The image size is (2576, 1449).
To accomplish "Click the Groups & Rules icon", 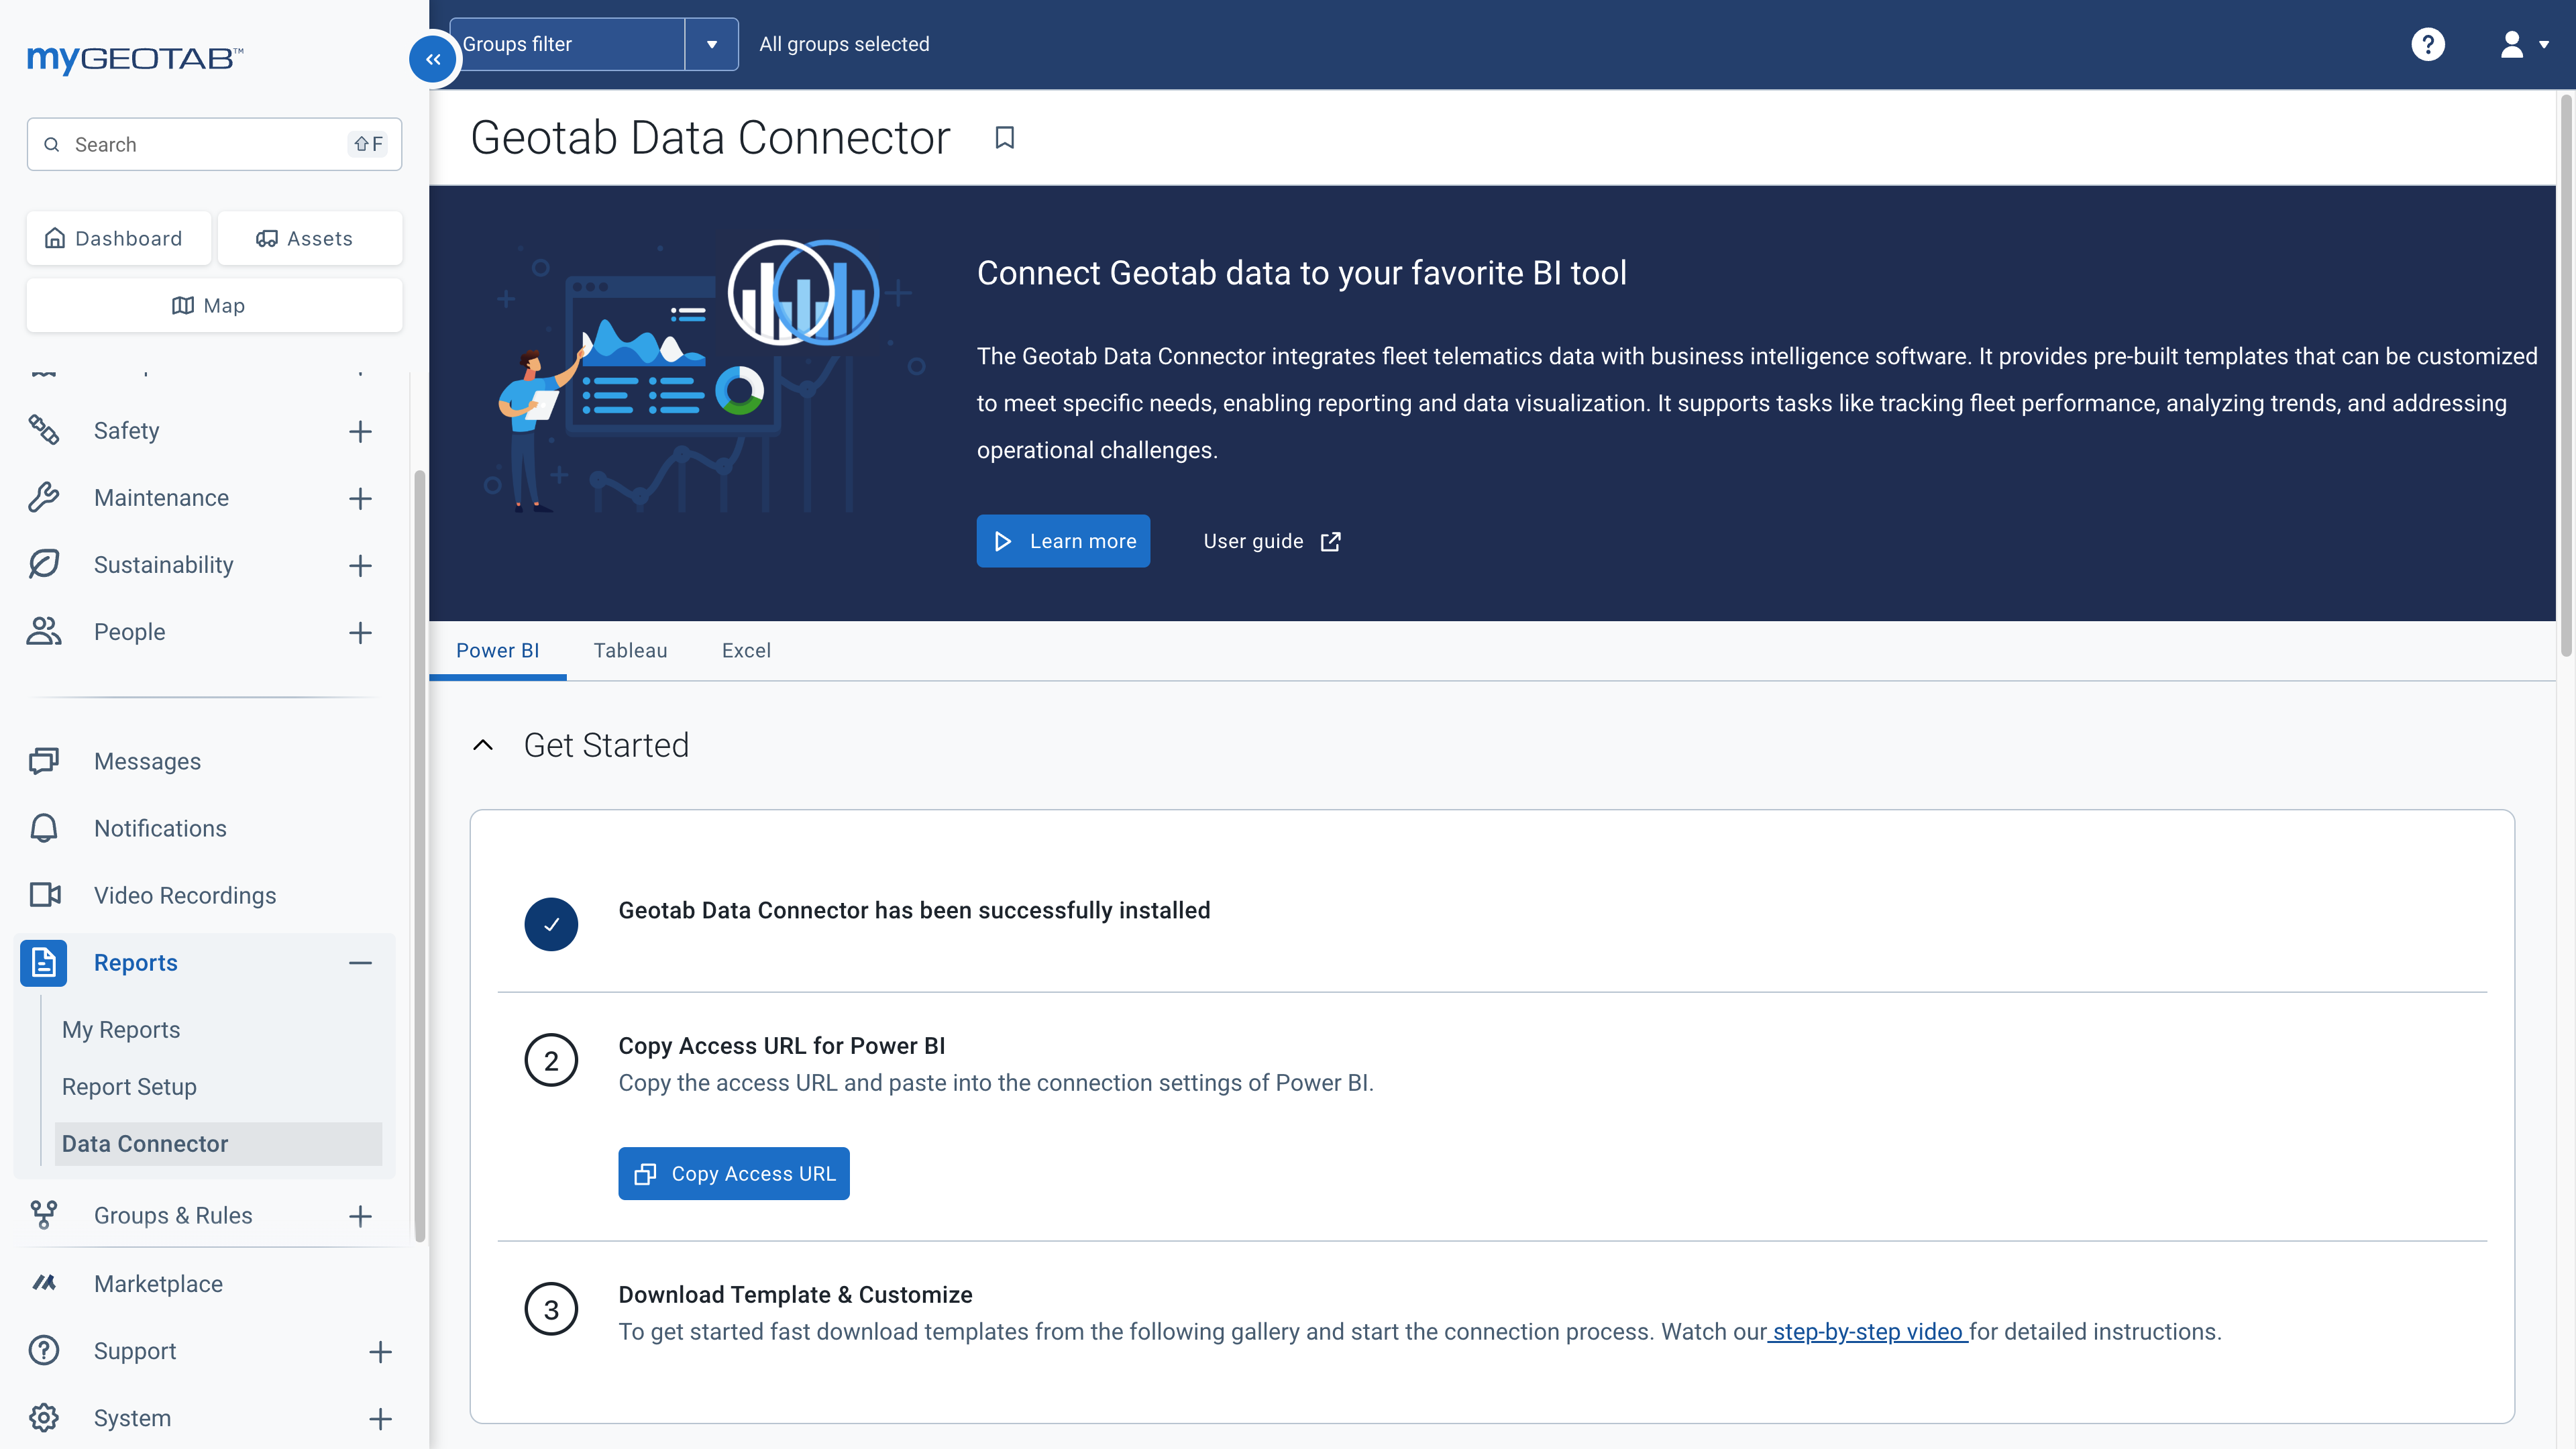I will click(x=44, y=1215).
